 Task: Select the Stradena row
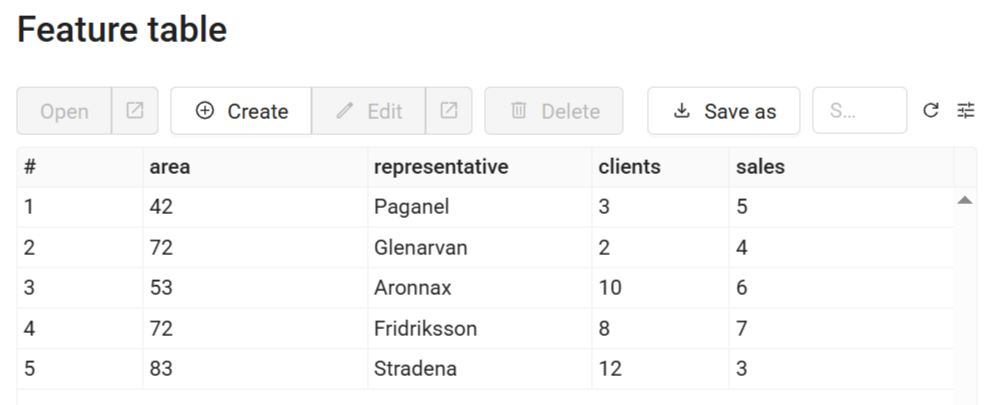tap(415, 368)
